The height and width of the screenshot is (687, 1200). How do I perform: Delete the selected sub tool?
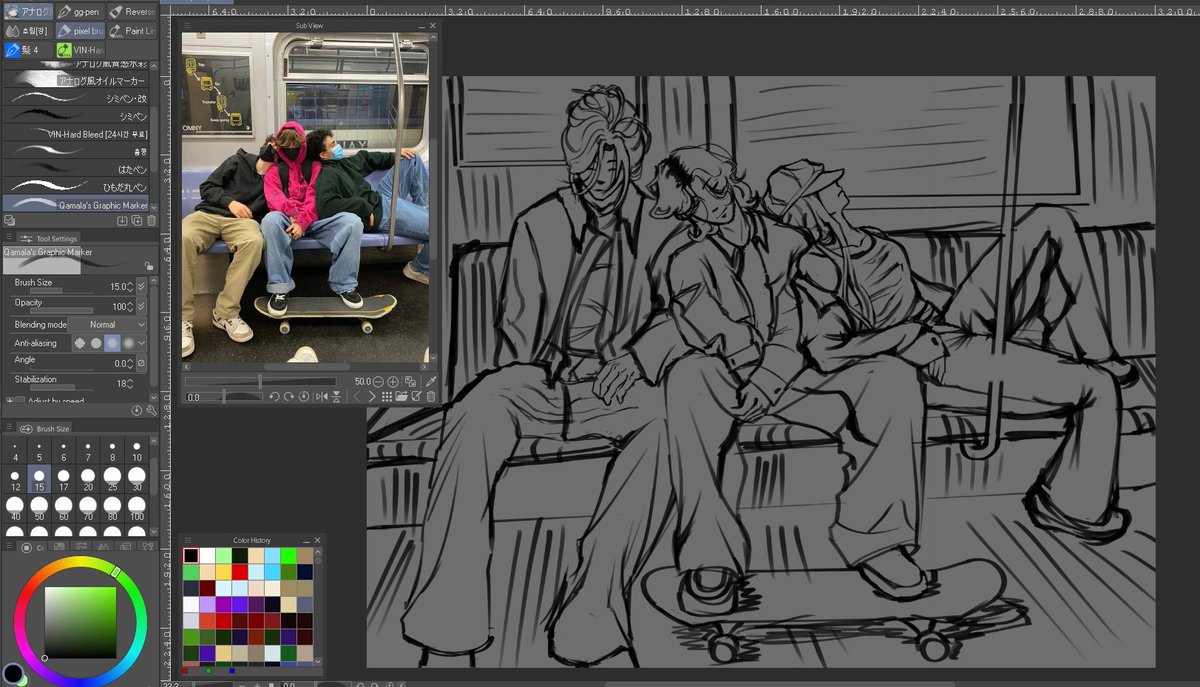151,220
